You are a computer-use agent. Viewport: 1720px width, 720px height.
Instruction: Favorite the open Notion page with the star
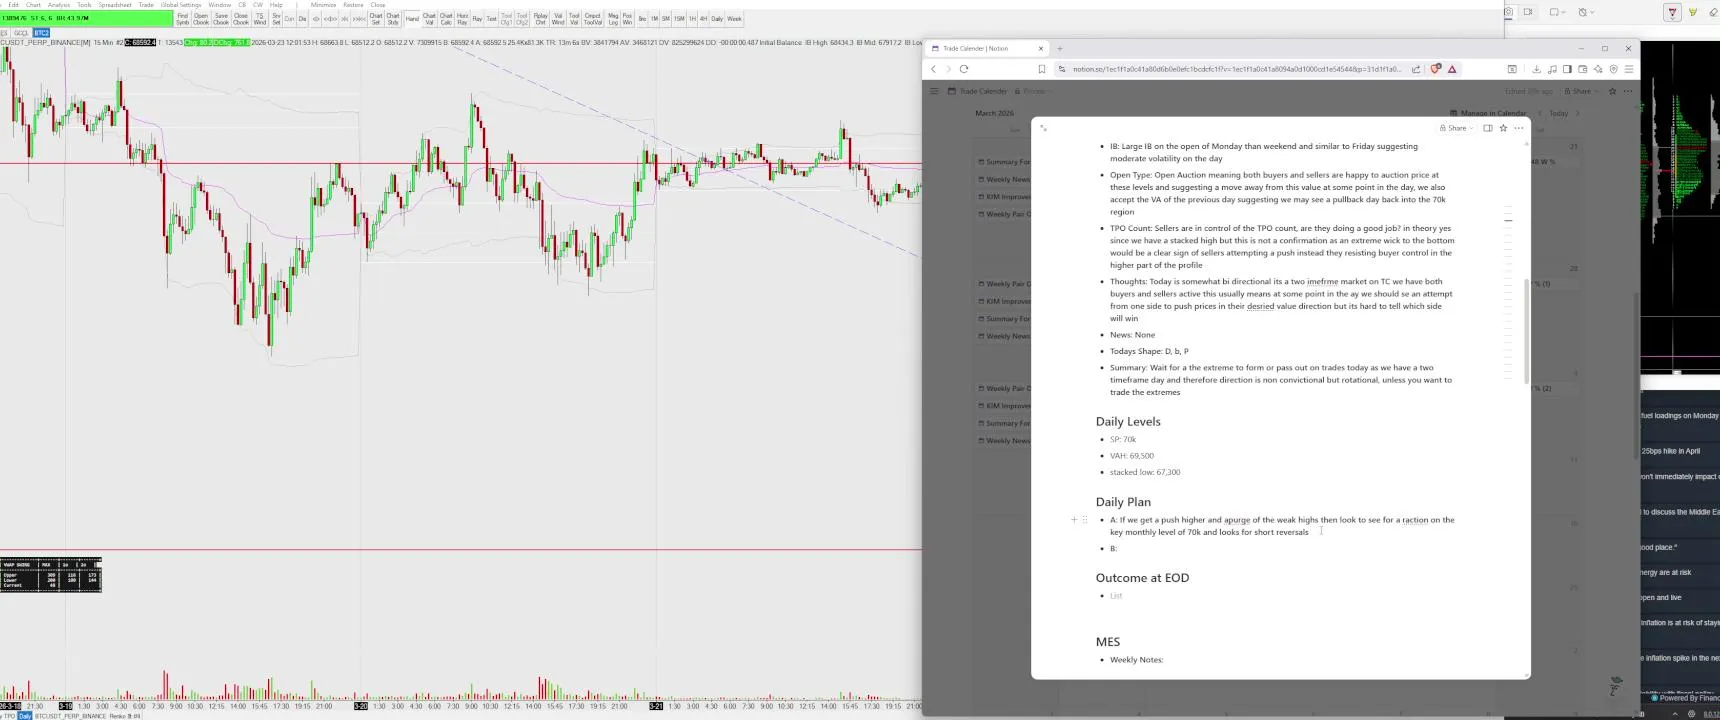(1503, 128)
